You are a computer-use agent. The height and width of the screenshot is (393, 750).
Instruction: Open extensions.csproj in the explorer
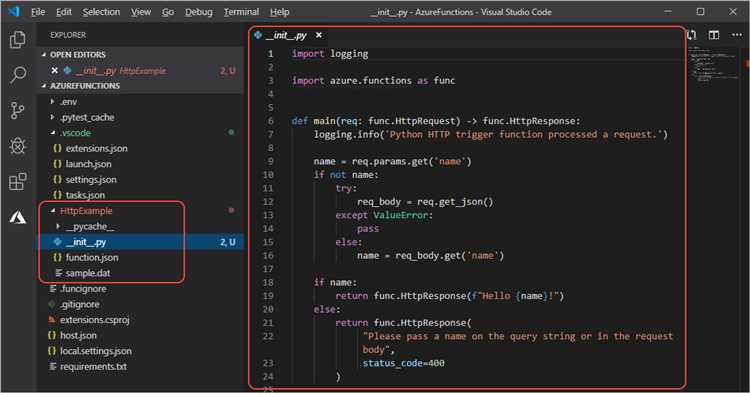tap(94, 320)
